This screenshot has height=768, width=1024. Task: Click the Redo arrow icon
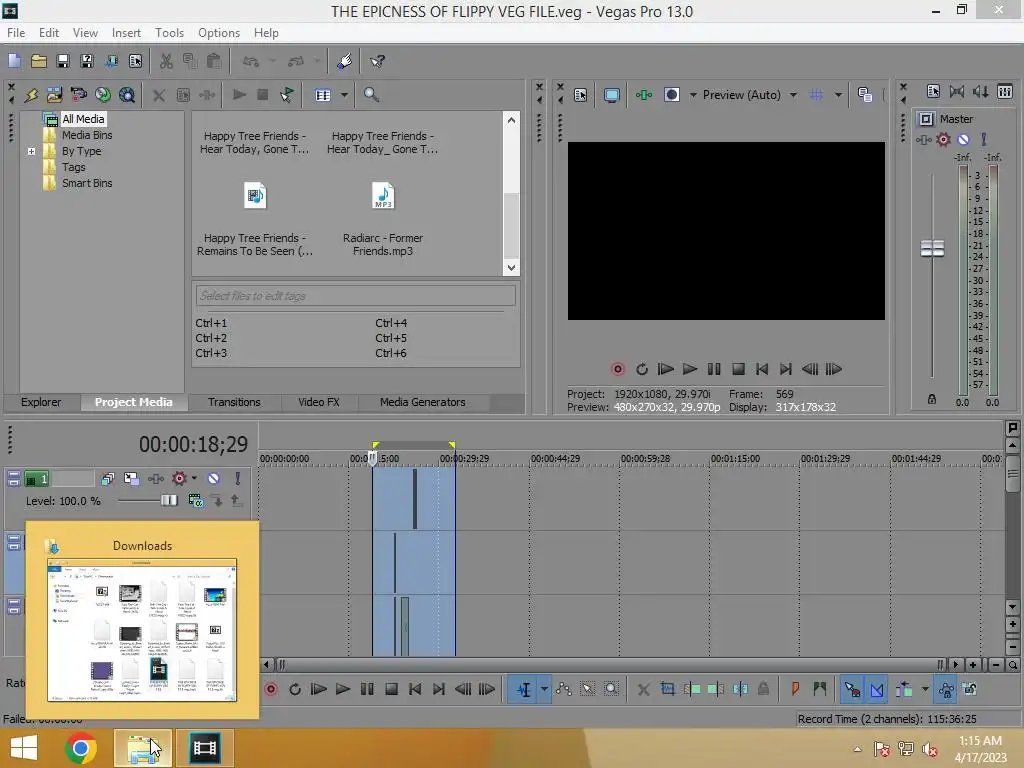[x=296, y=61]
